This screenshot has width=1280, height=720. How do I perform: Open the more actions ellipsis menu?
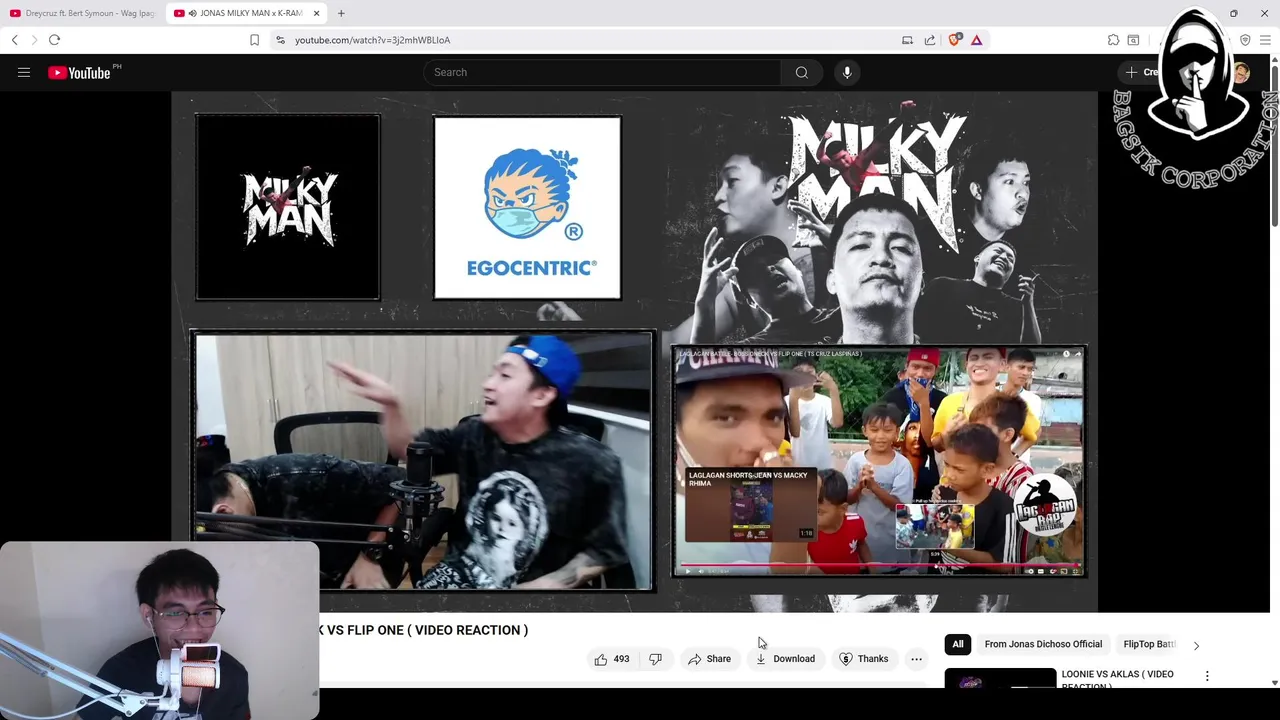point(916,659)
